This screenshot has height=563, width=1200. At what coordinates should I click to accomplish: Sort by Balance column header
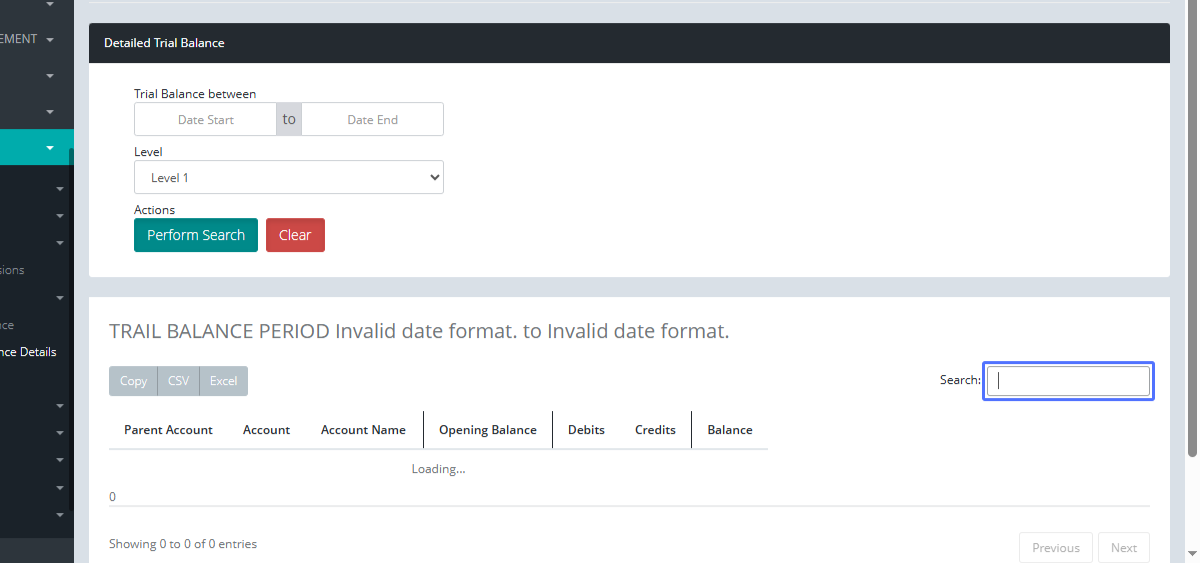point(729,430)
